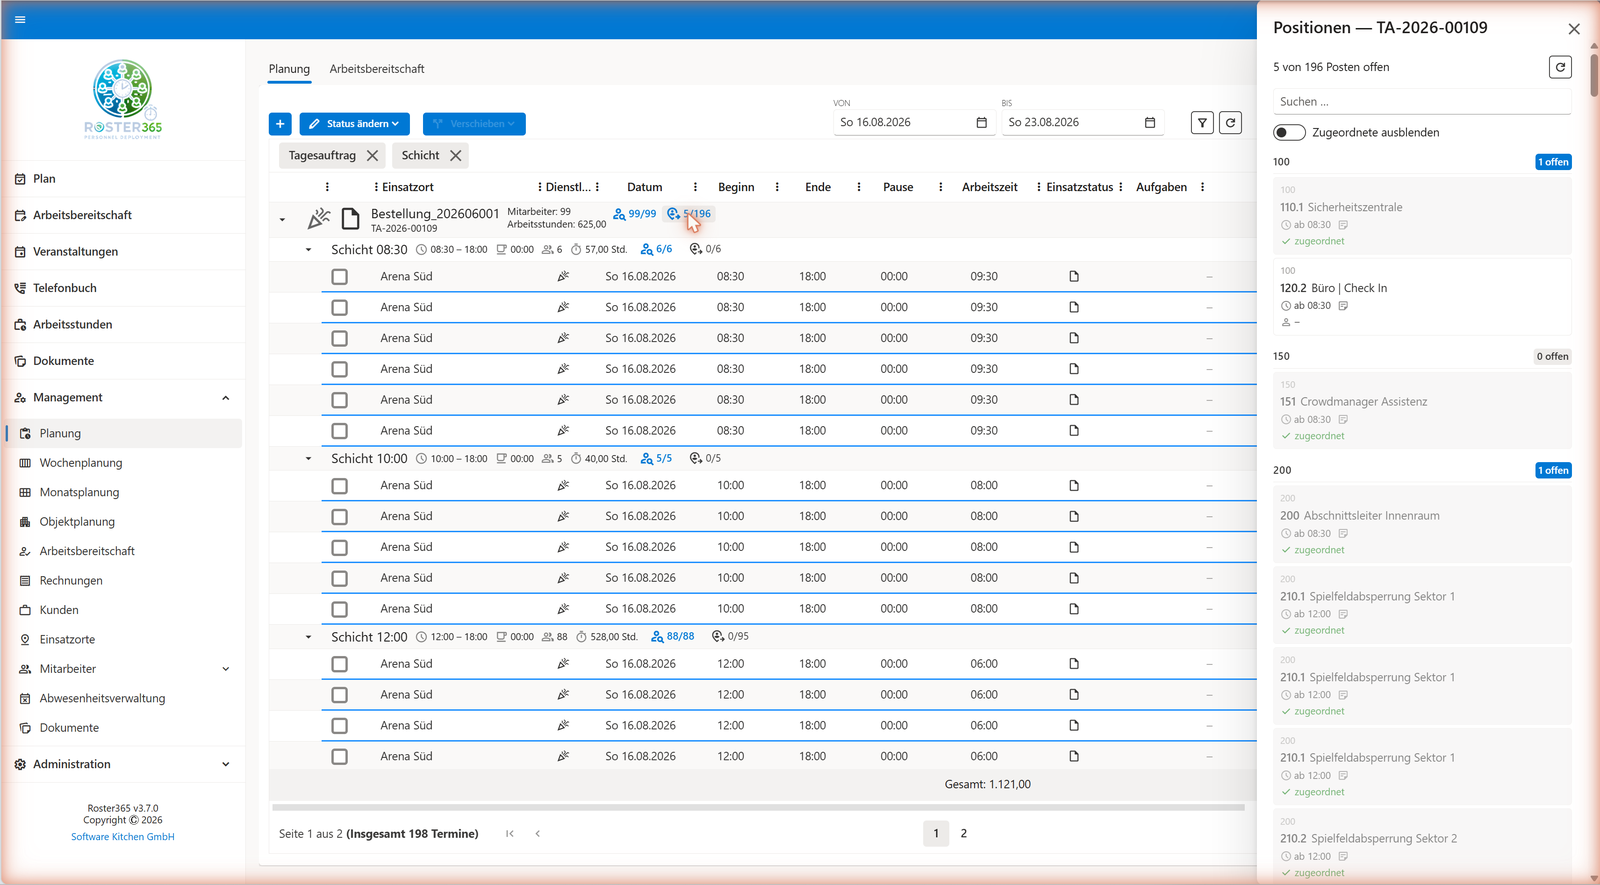Image resolution: width=1600 pixels, height=885 pixels.
Task: Click the Einsatzorte location pin icon
Action: (x=25, y=640)
